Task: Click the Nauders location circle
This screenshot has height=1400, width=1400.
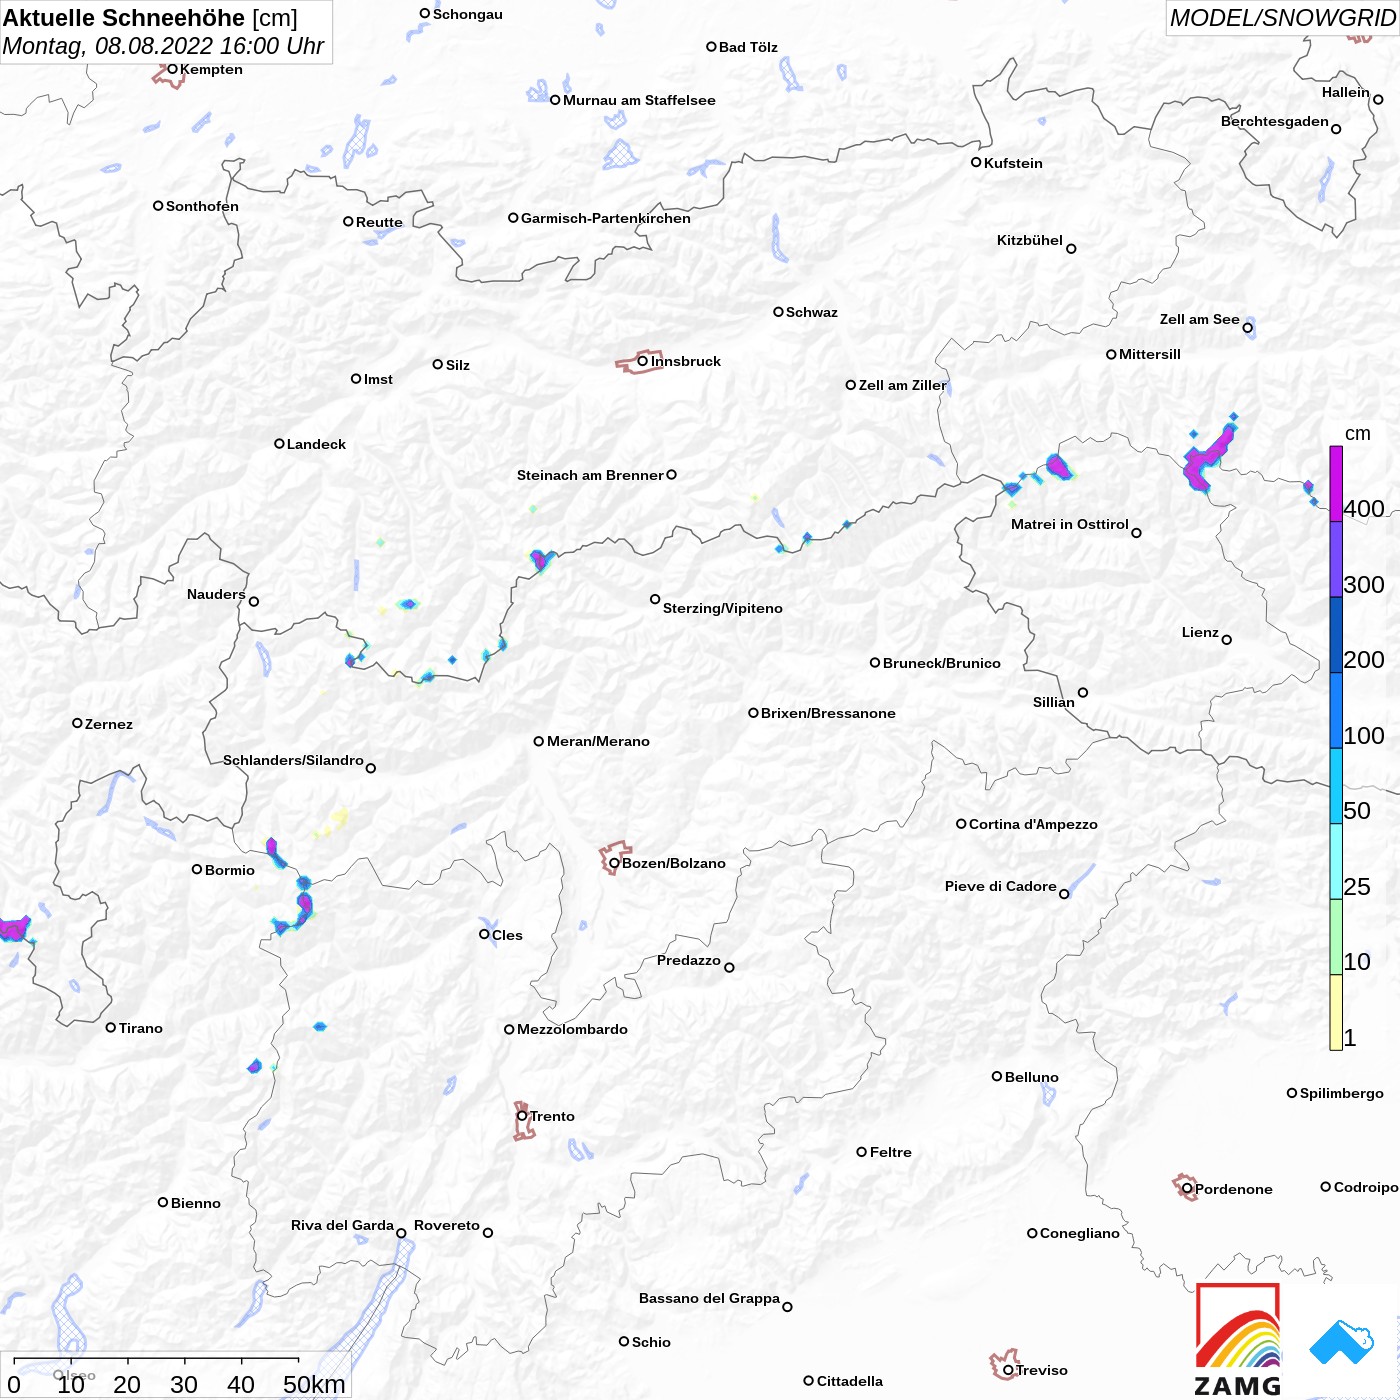Action: [254, 602]
